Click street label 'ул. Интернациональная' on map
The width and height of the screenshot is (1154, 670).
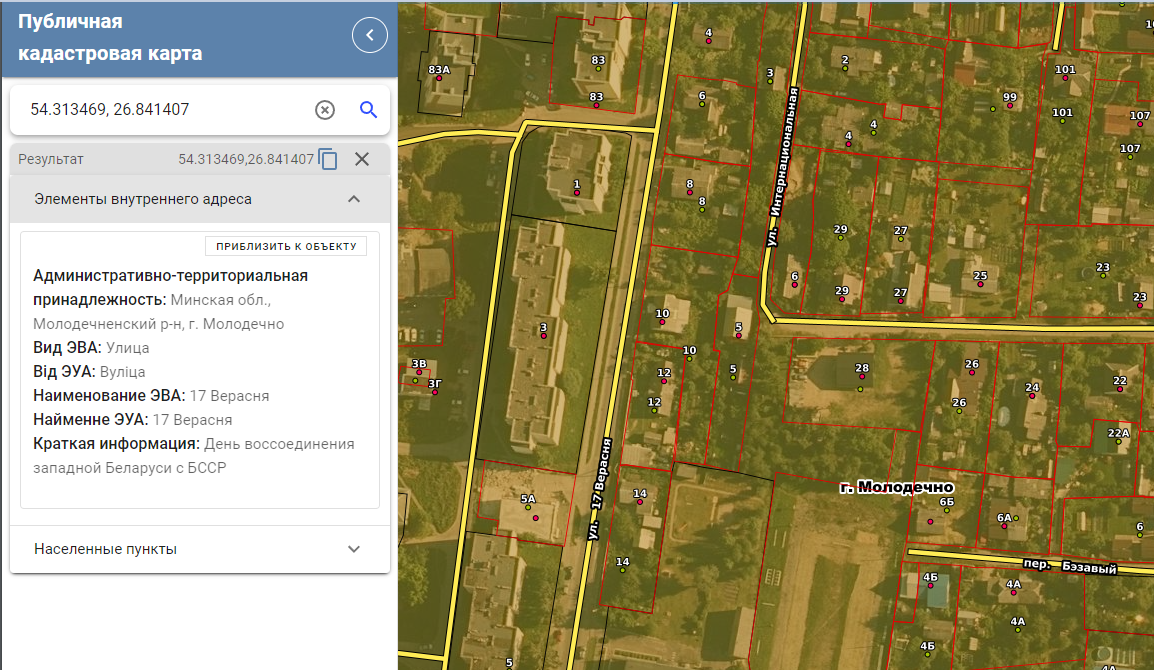click(x=782, y=166)
